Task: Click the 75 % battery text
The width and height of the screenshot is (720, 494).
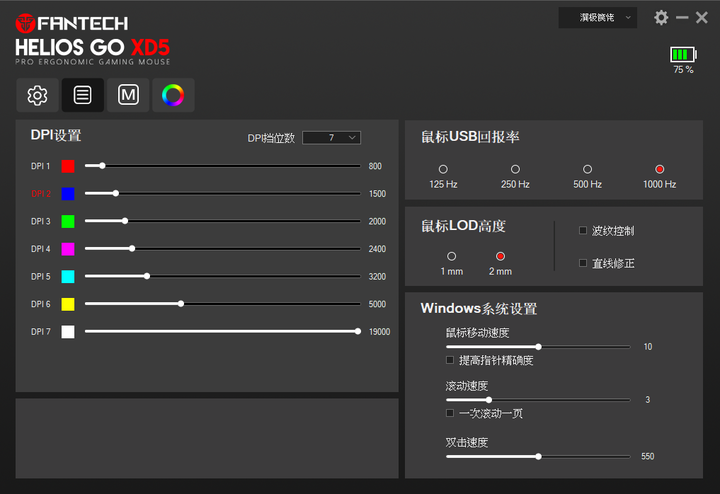Action: point(683,70)
